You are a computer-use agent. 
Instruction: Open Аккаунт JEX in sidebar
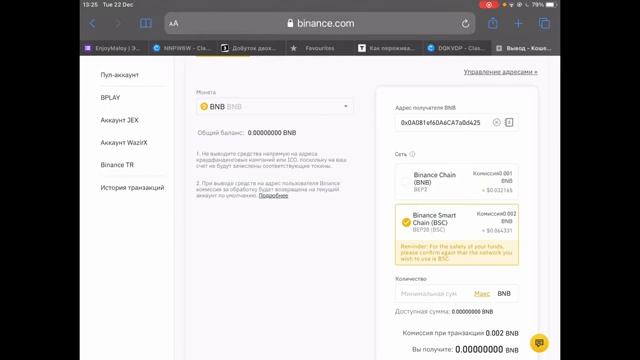[120, 120]
